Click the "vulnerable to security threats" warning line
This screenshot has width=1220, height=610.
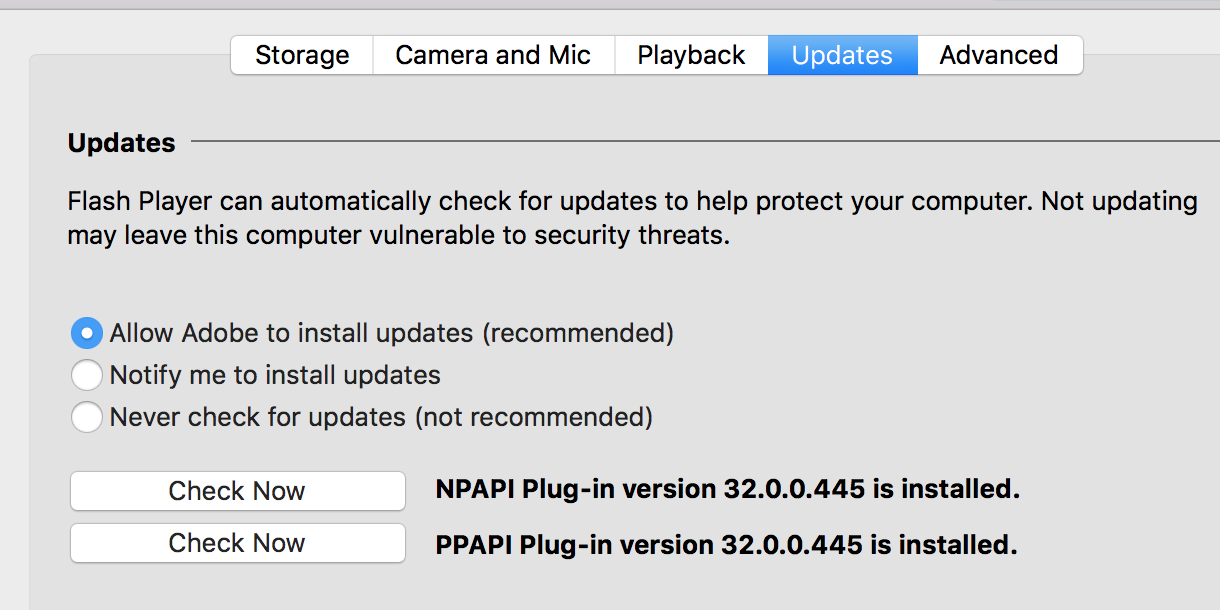(398, 237)
